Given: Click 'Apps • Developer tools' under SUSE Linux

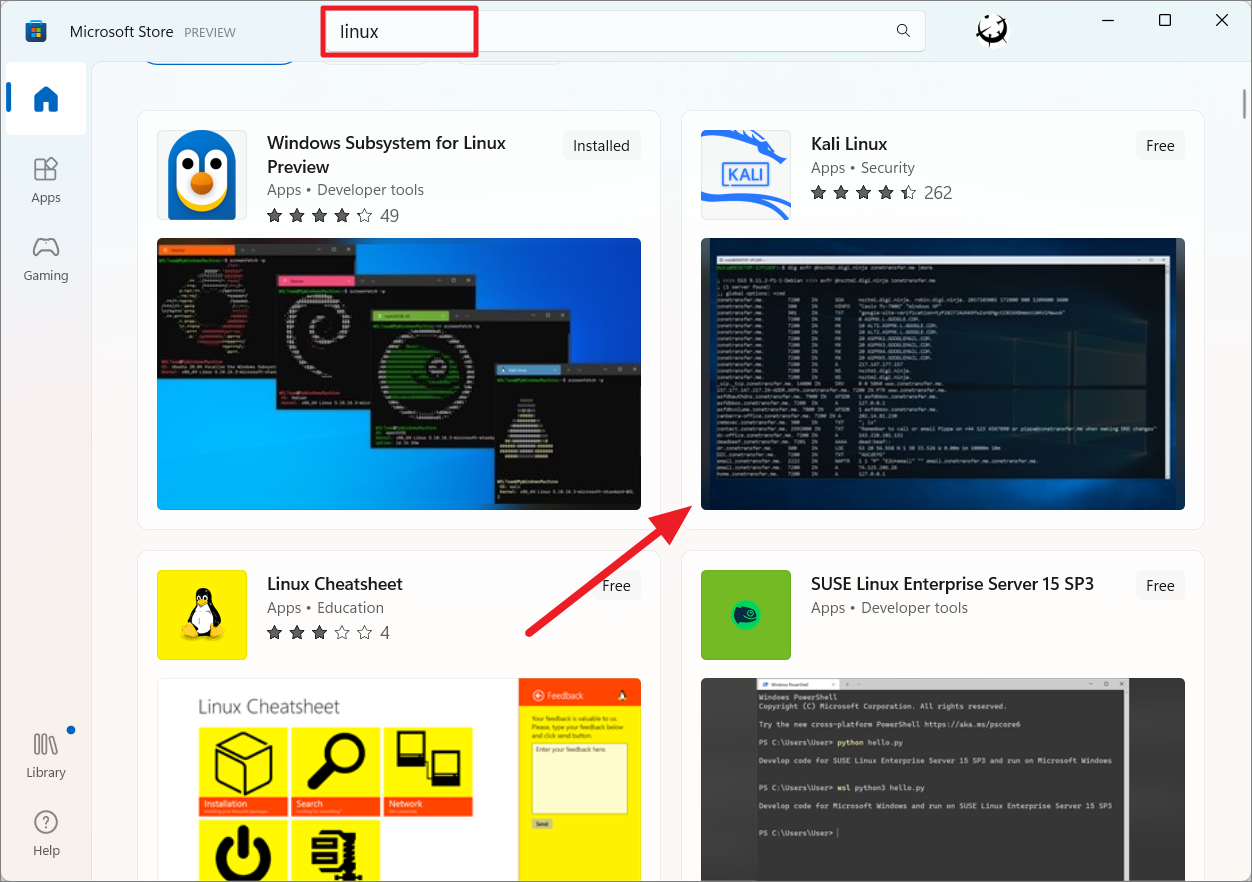Looking at the screenshot, I should 889,608.
